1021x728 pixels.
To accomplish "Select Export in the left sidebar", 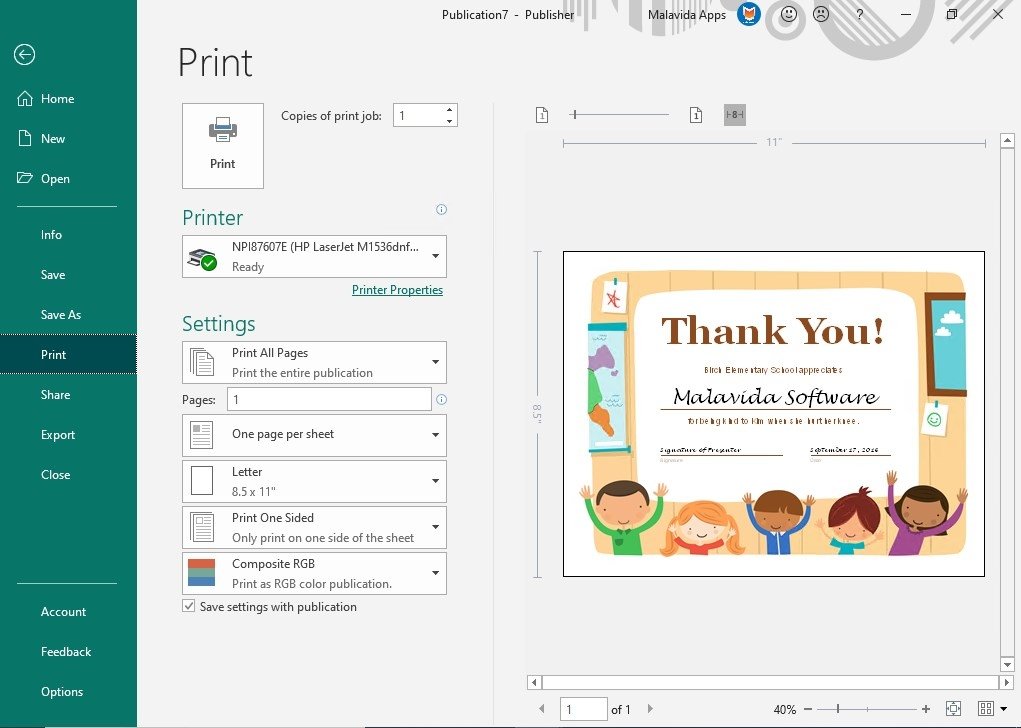I will 58,435.
